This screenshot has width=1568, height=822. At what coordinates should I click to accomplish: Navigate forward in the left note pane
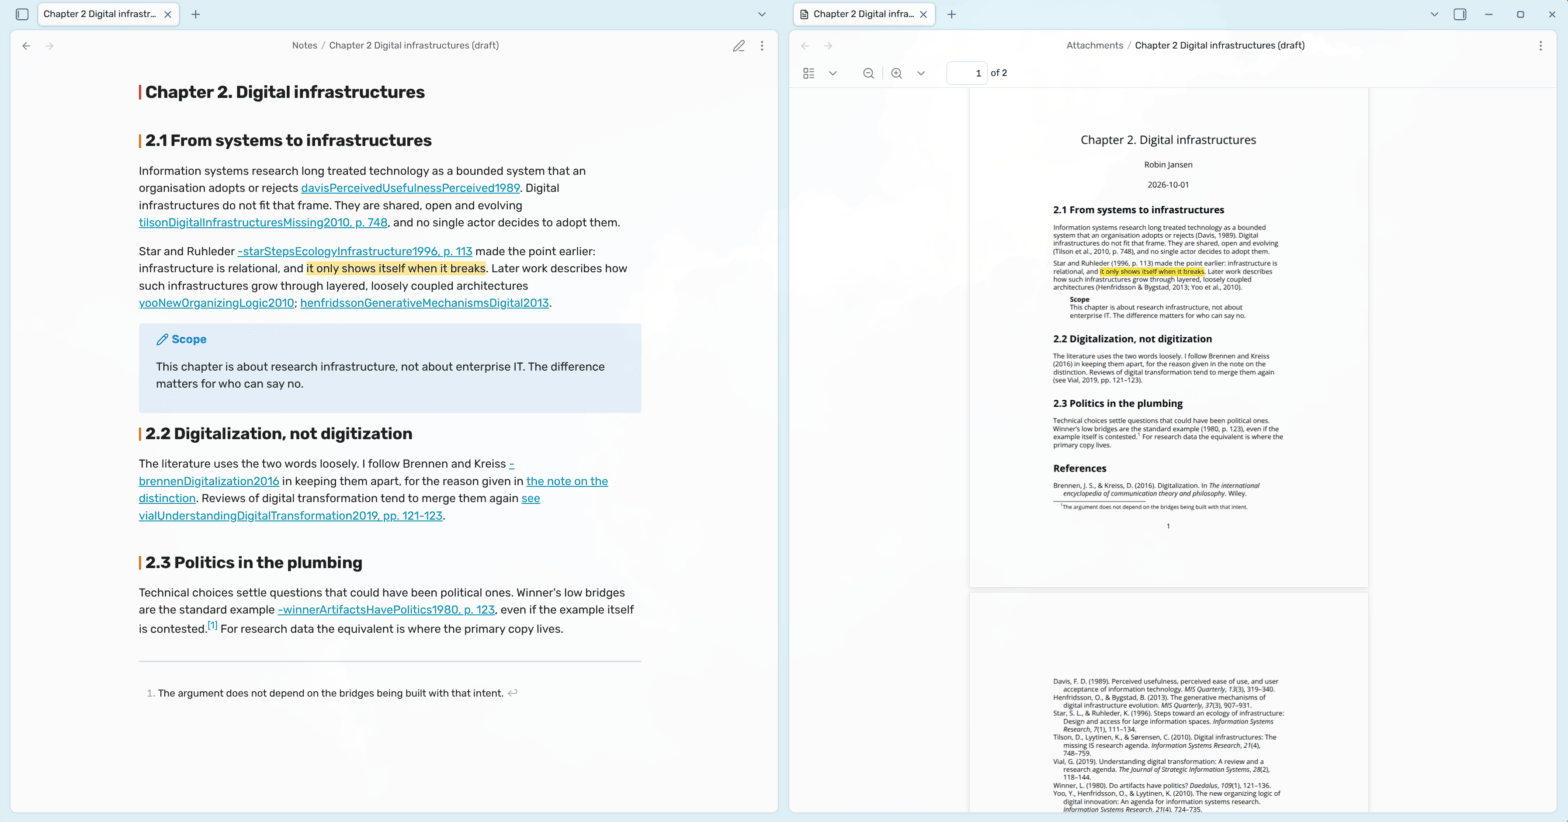[49, 46]
